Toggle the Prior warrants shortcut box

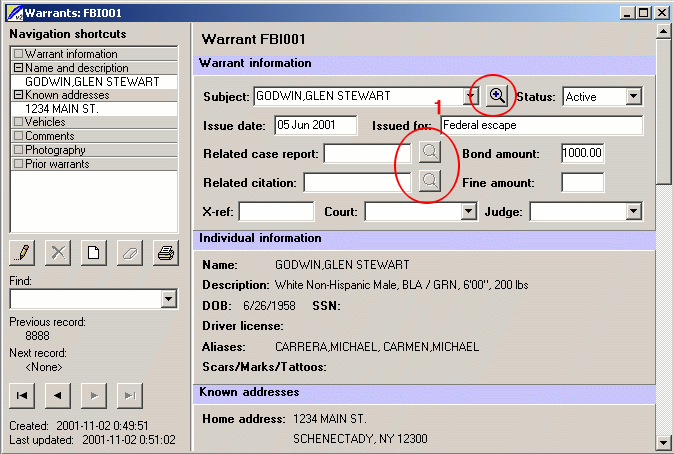(18, 164)
